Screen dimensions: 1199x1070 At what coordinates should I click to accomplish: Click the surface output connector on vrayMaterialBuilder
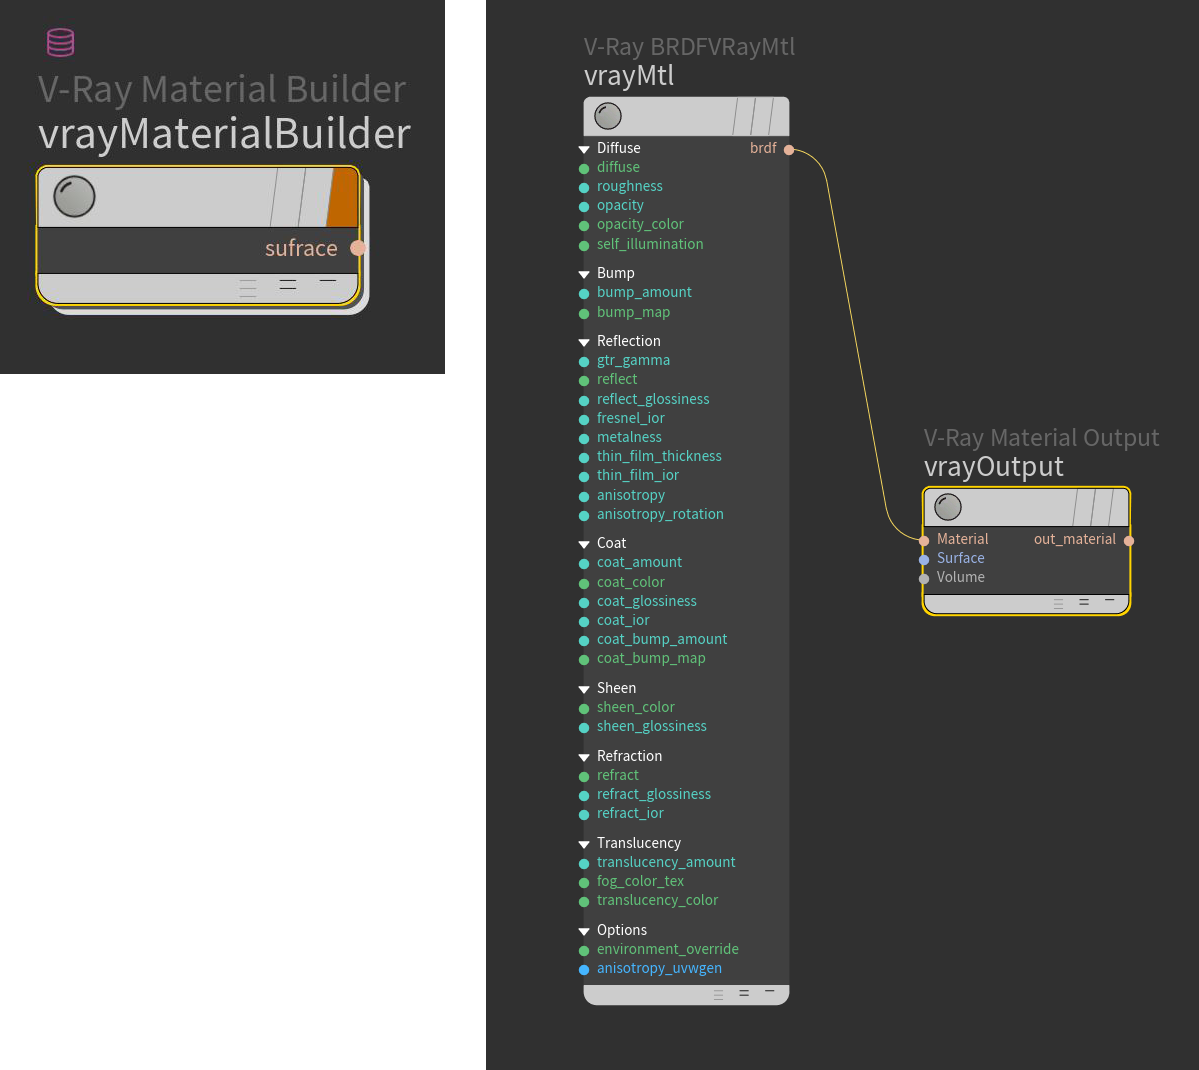pos(358,248)
